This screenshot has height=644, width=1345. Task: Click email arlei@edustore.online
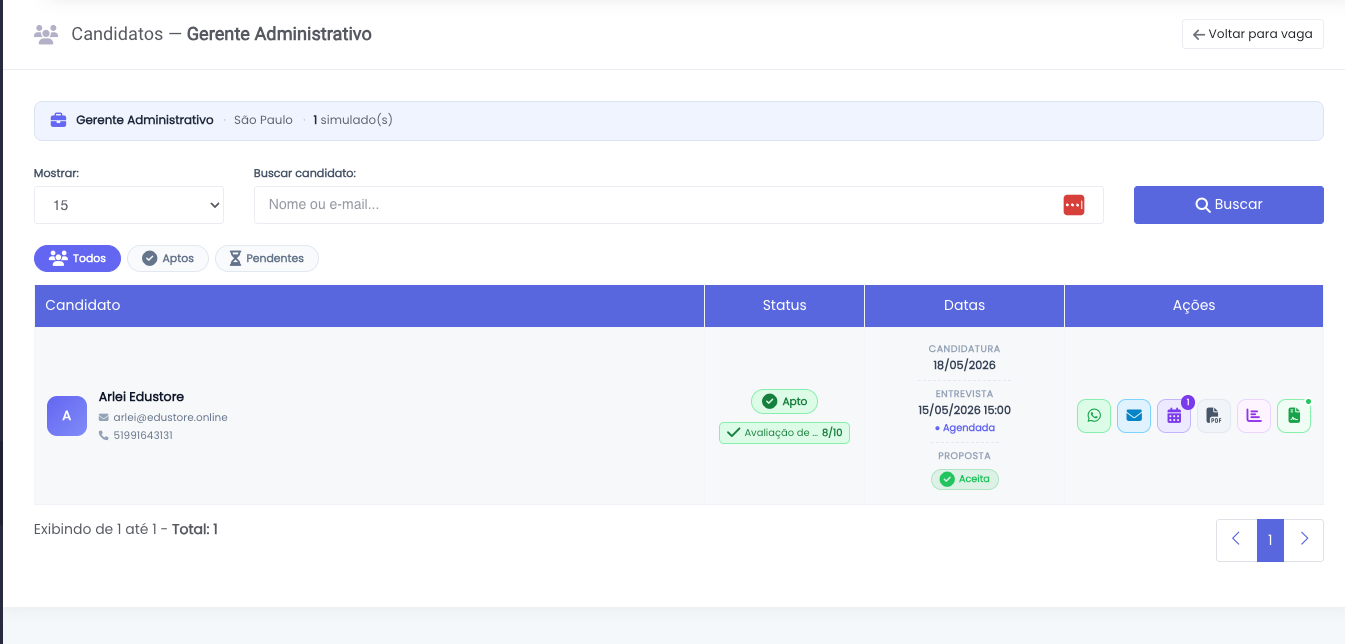(170, 417)
